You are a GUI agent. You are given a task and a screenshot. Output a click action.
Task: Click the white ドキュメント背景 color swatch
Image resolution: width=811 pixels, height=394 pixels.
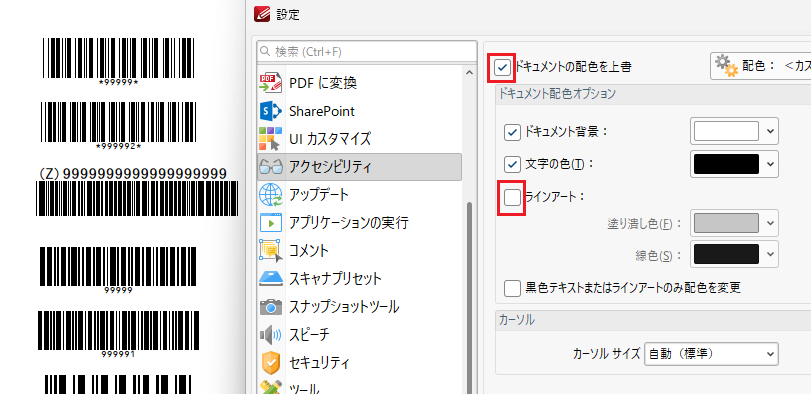[x=726, y=131]
